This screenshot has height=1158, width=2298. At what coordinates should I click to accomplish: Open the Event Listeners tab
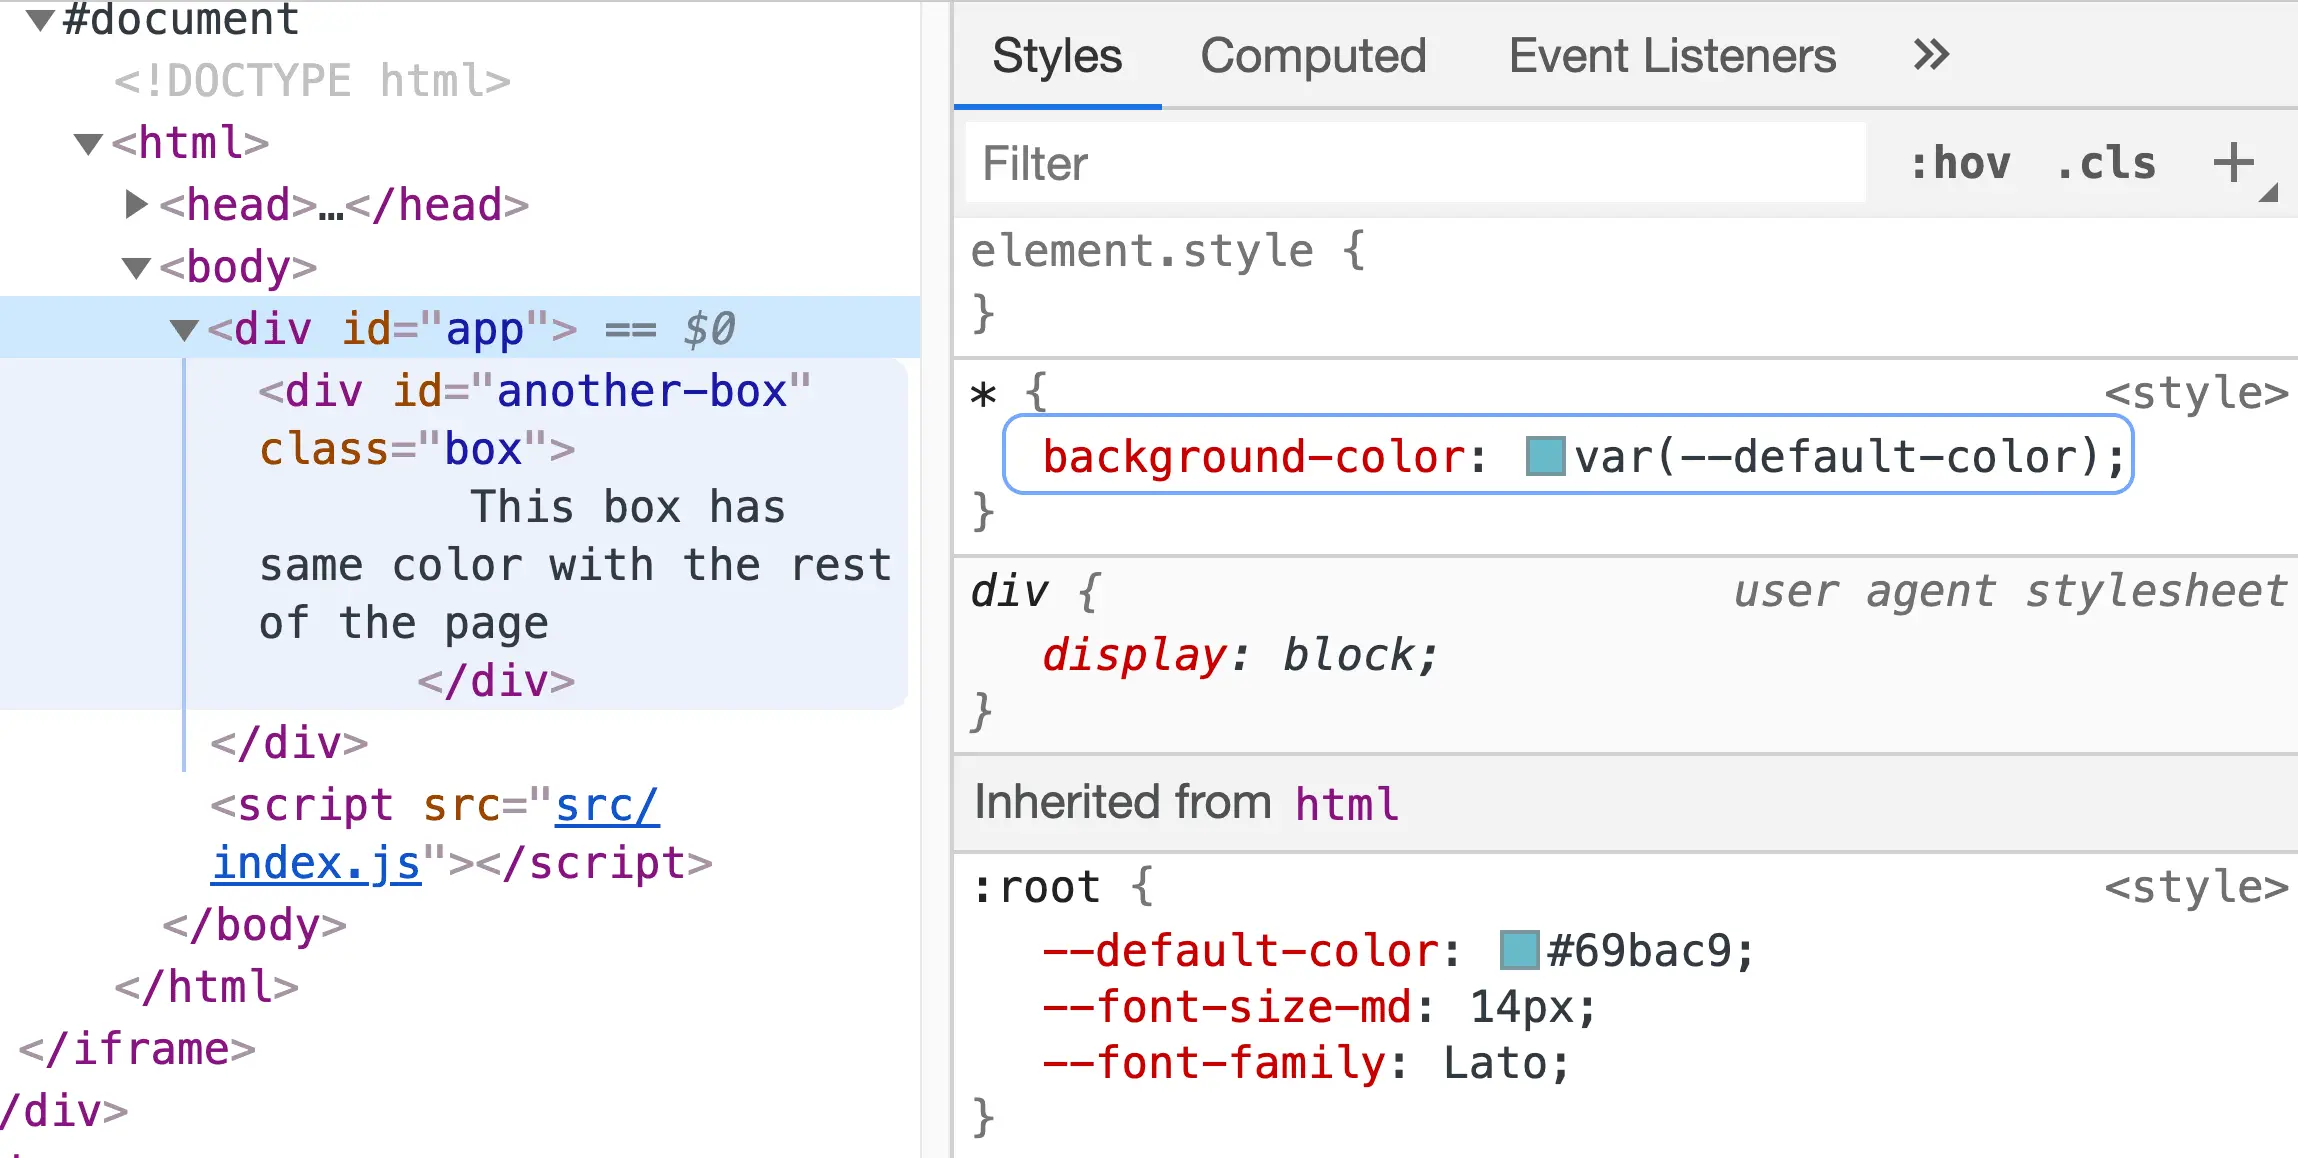(1673, 56)
